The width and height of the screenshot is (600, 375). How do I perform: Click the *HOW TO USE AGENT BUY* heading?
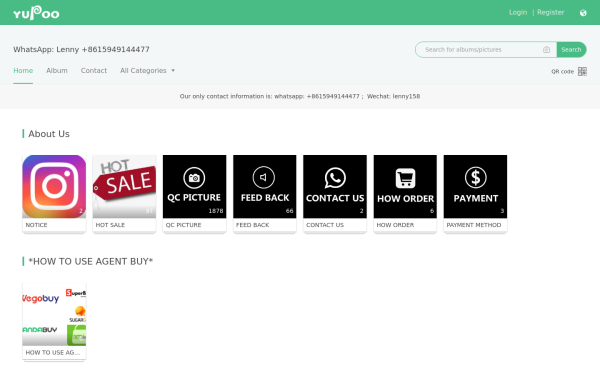coord(91,261)
